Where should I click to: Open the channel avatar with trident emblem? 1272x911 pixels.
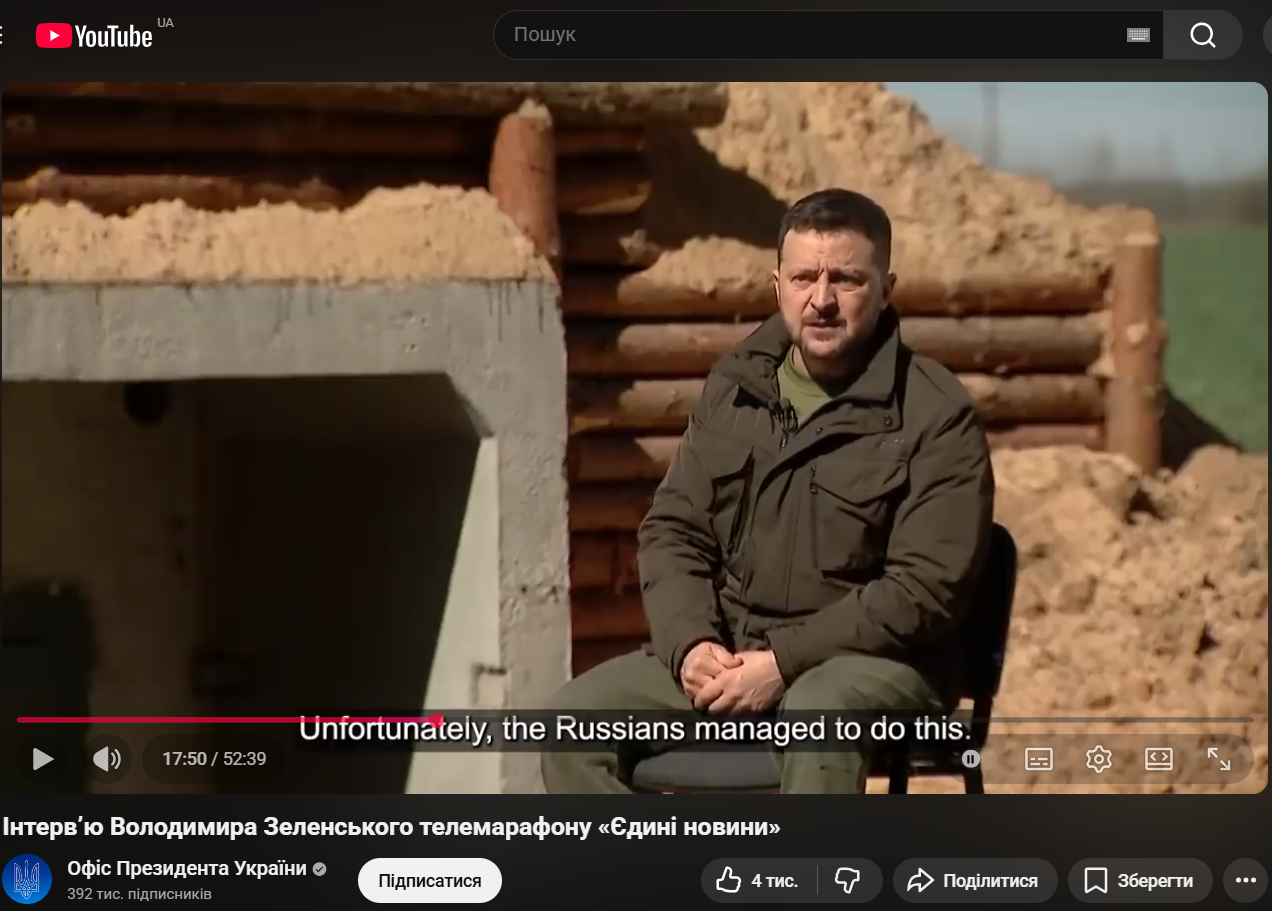pyautogui.click(x=27, y=880)
